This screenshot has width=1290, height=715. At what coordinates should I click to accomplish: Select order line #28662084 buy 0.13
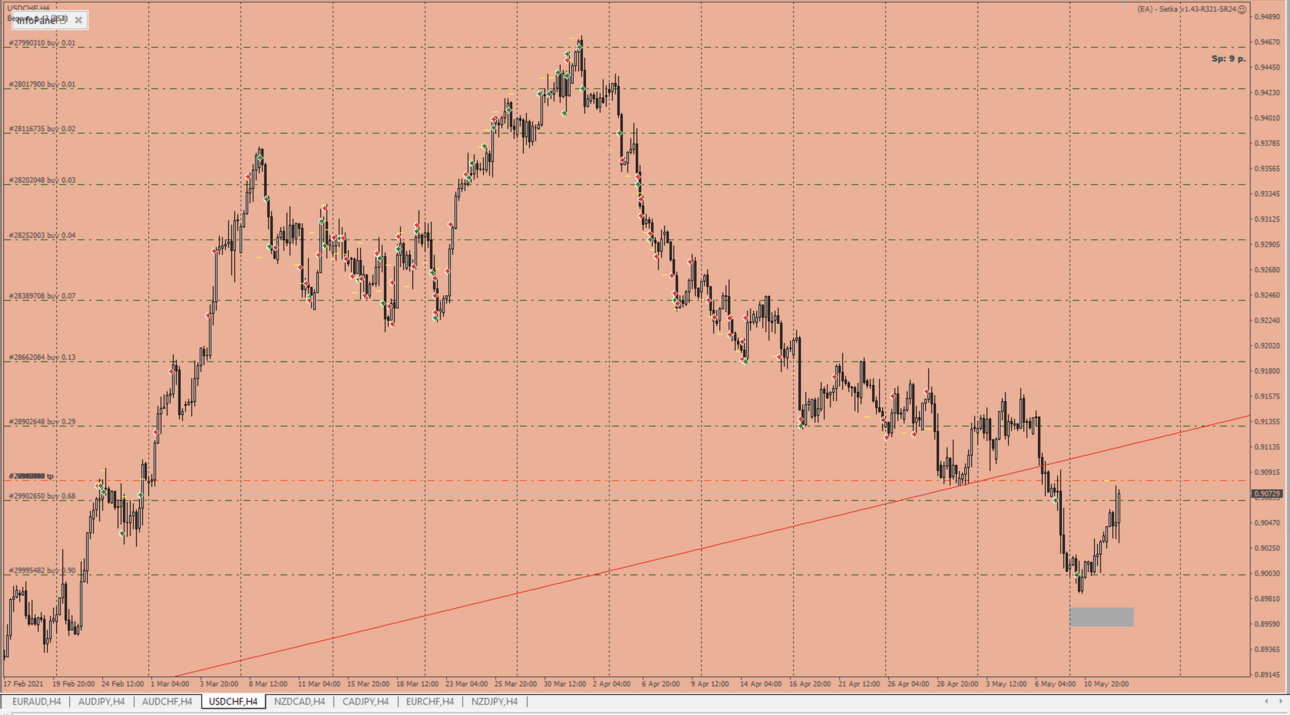(42, 357)
